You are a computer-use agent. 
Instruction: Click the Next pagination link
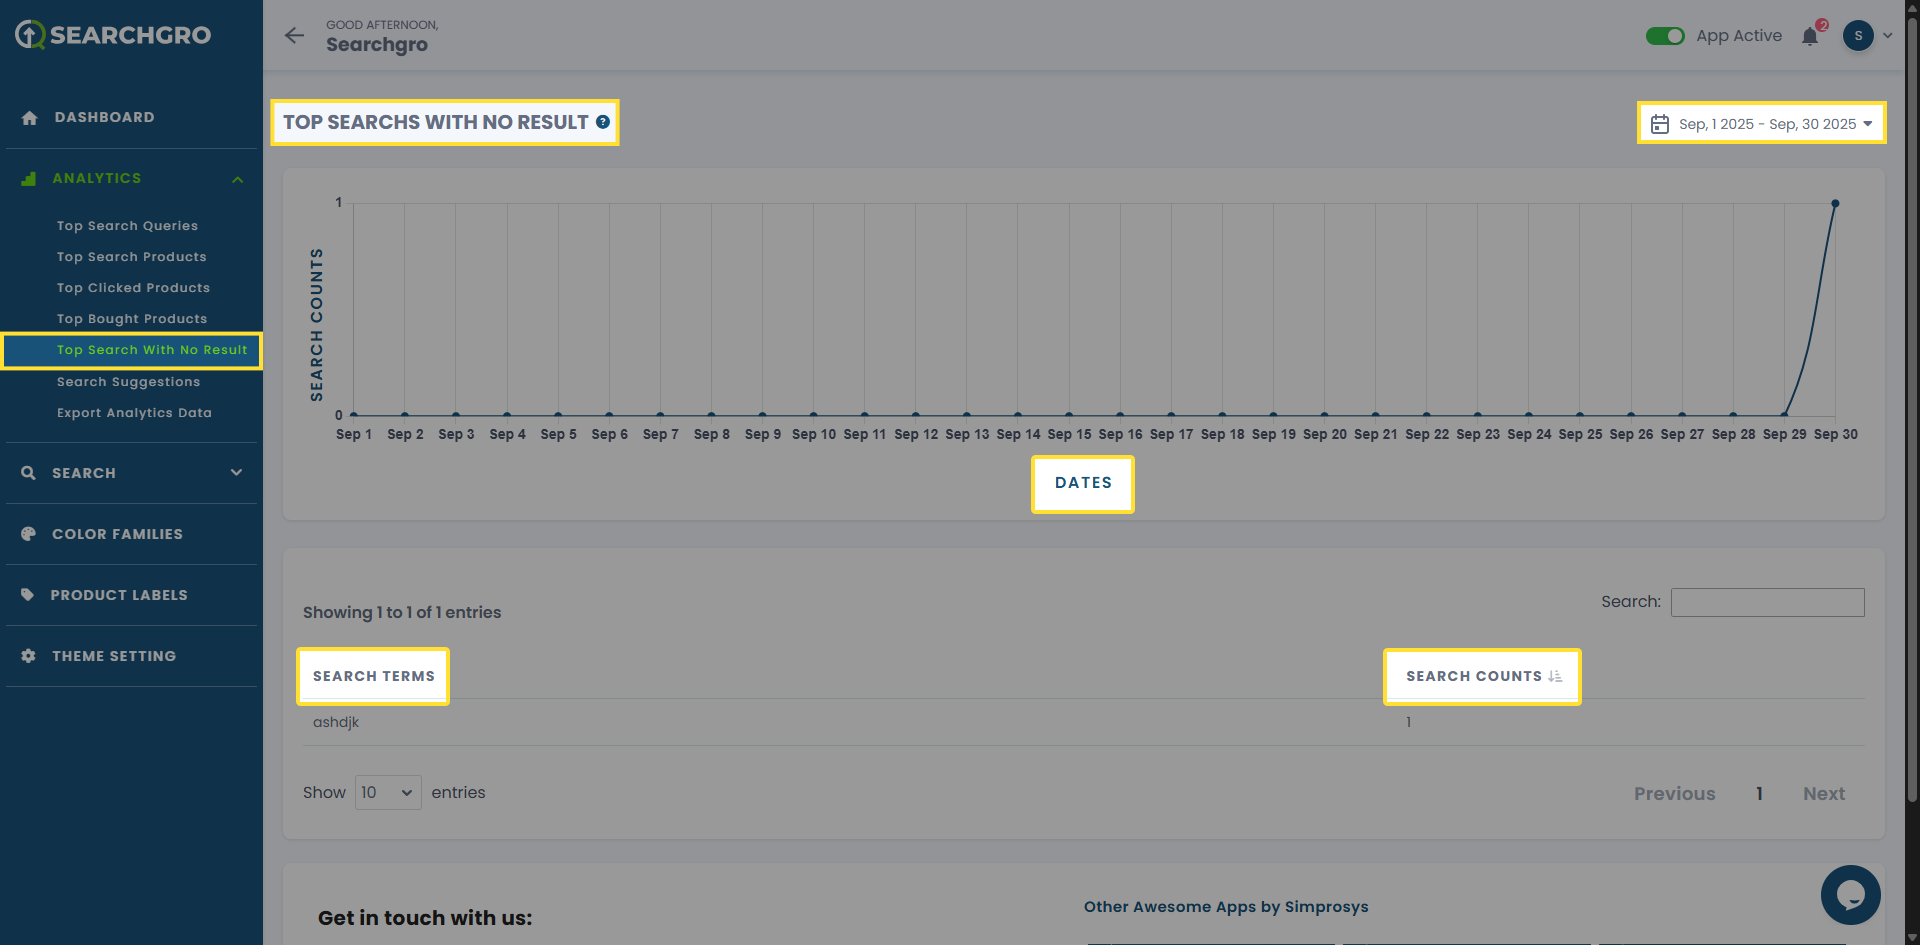1823,794
